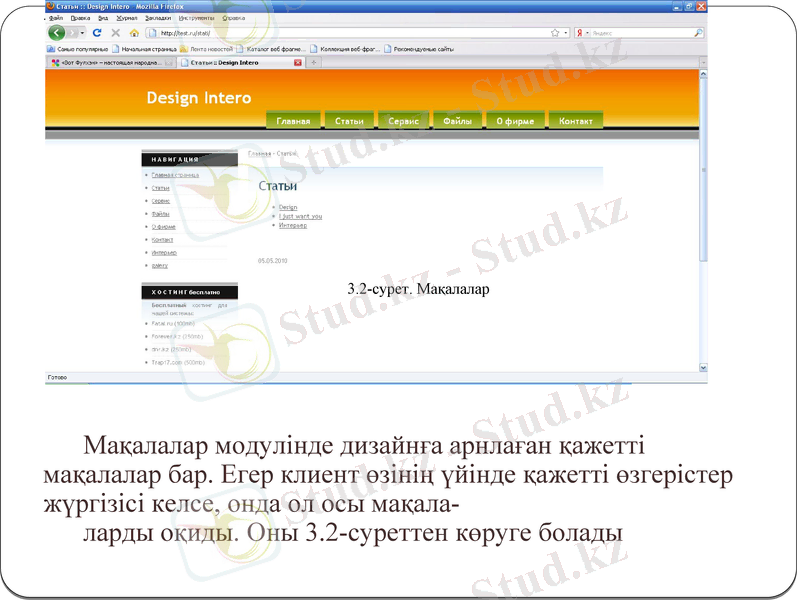Close the Статьи :: Design Intero tab

click(x=298, y=63)
